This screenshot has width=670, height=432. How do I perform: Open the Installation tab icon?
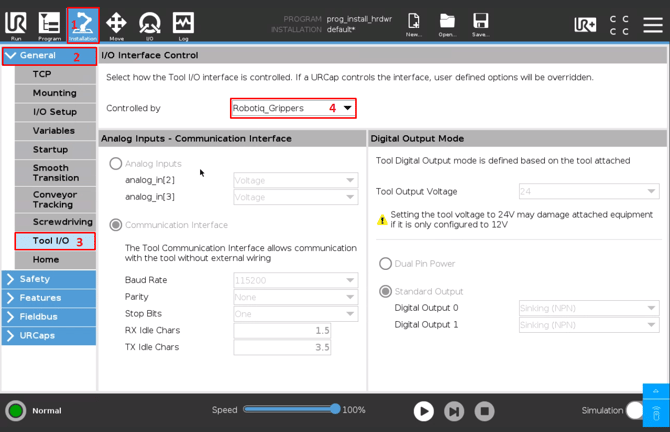tap(83, 25)
